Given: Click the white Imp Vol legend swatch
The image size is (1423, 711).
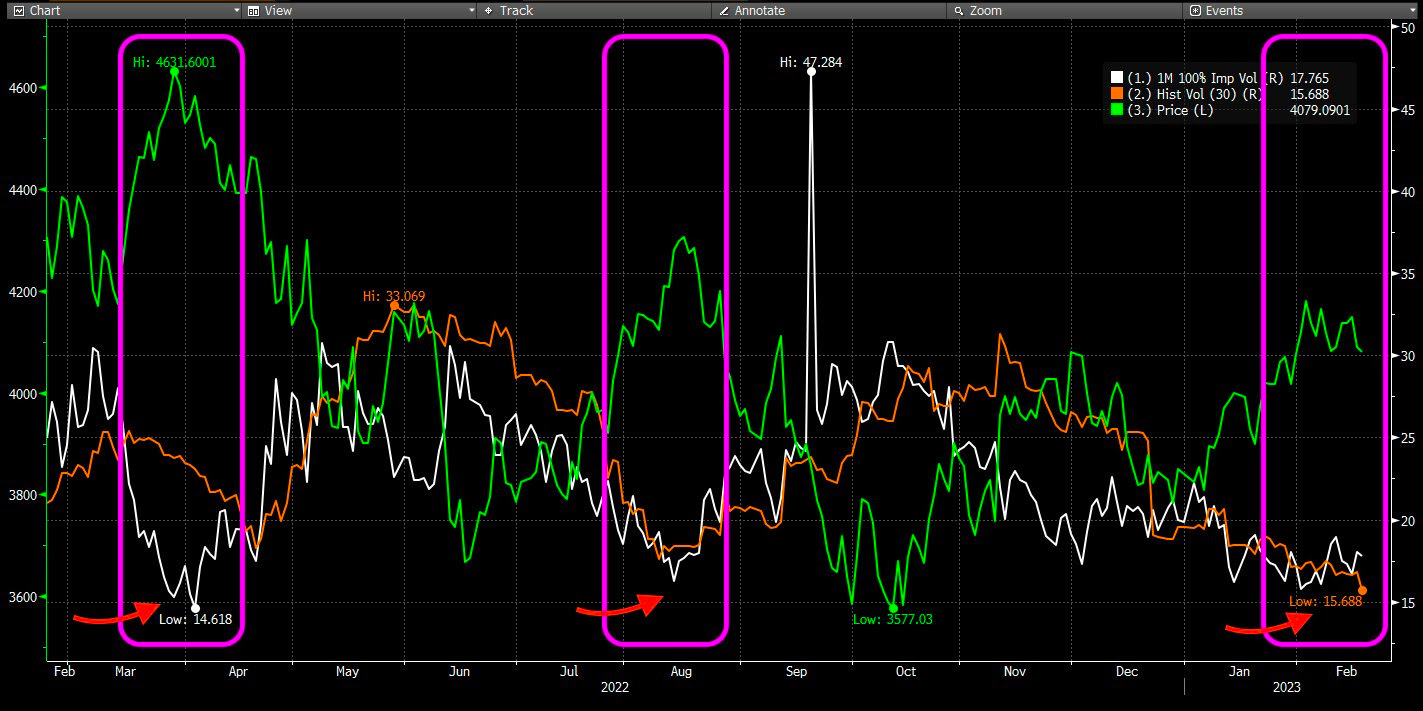Looking at the screenshot, I should click(1117, 77).
